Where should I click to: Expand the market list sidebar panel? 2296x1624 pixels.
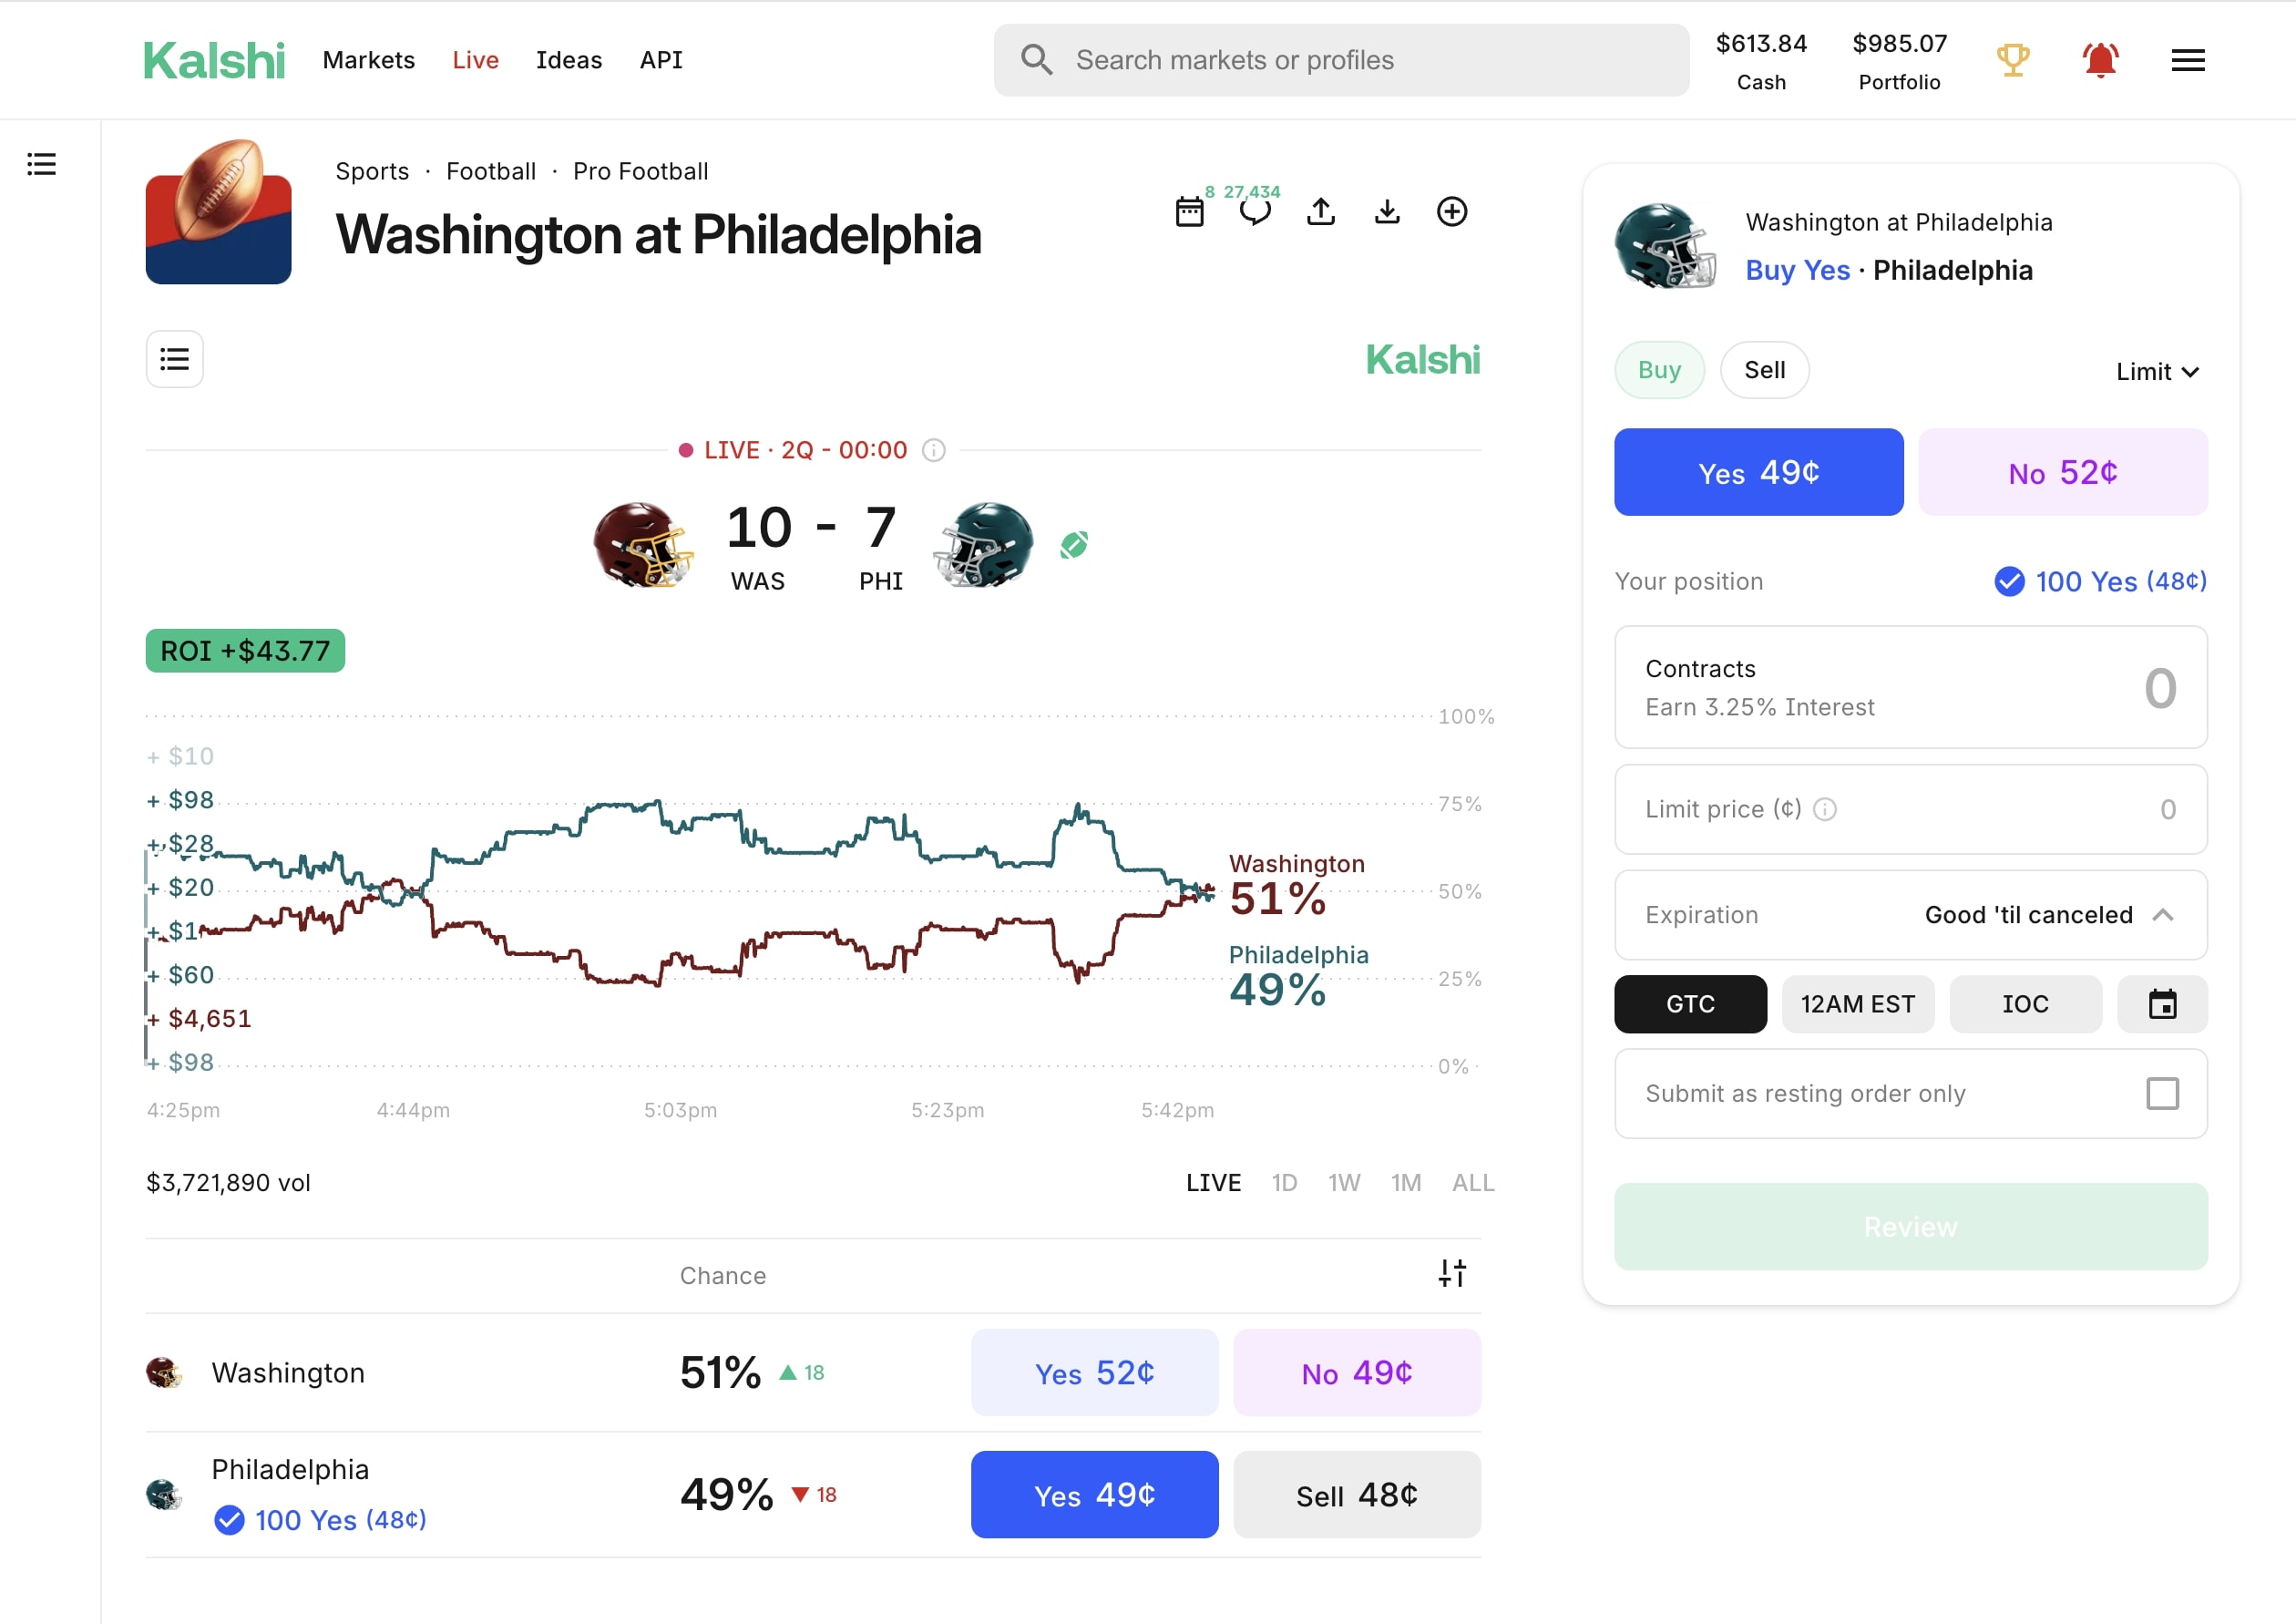(41, 163)
